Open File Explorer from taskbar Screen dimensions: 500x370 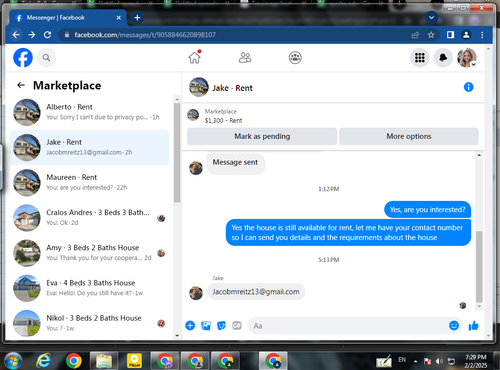point(104,361)
